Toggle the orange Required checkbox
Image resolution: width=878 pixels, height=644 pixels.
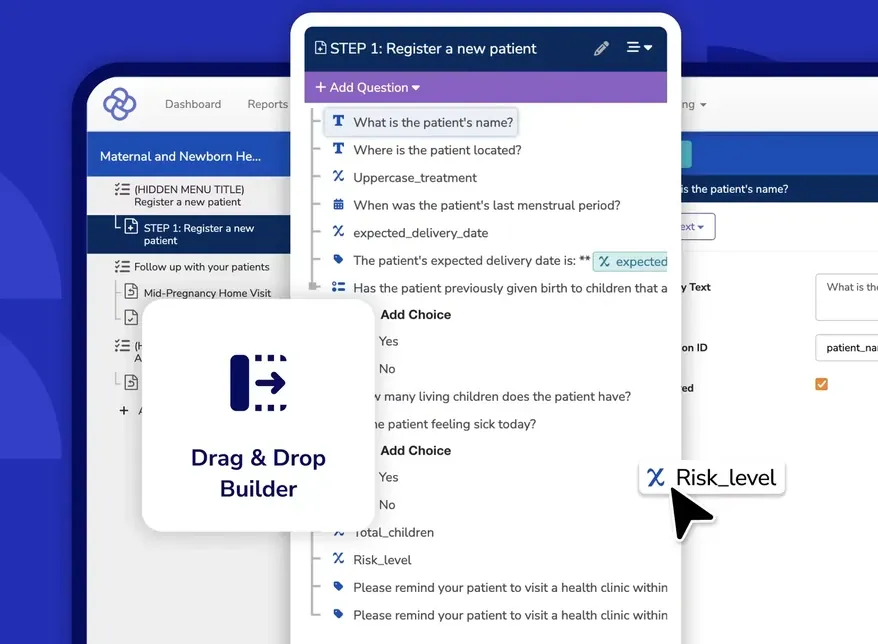point(821,384)
